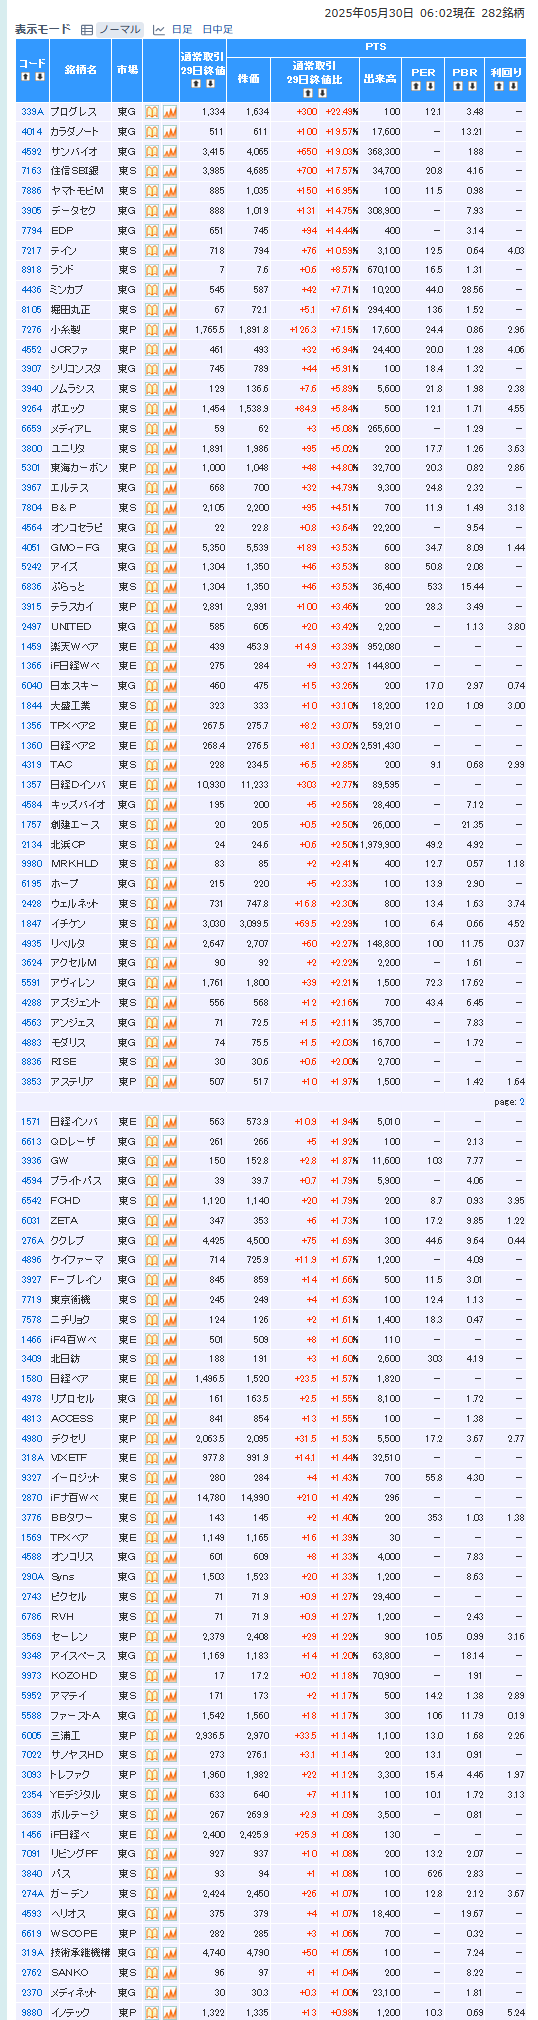
Task: Open book icon for イノテック row
Action: (152, 2013)
